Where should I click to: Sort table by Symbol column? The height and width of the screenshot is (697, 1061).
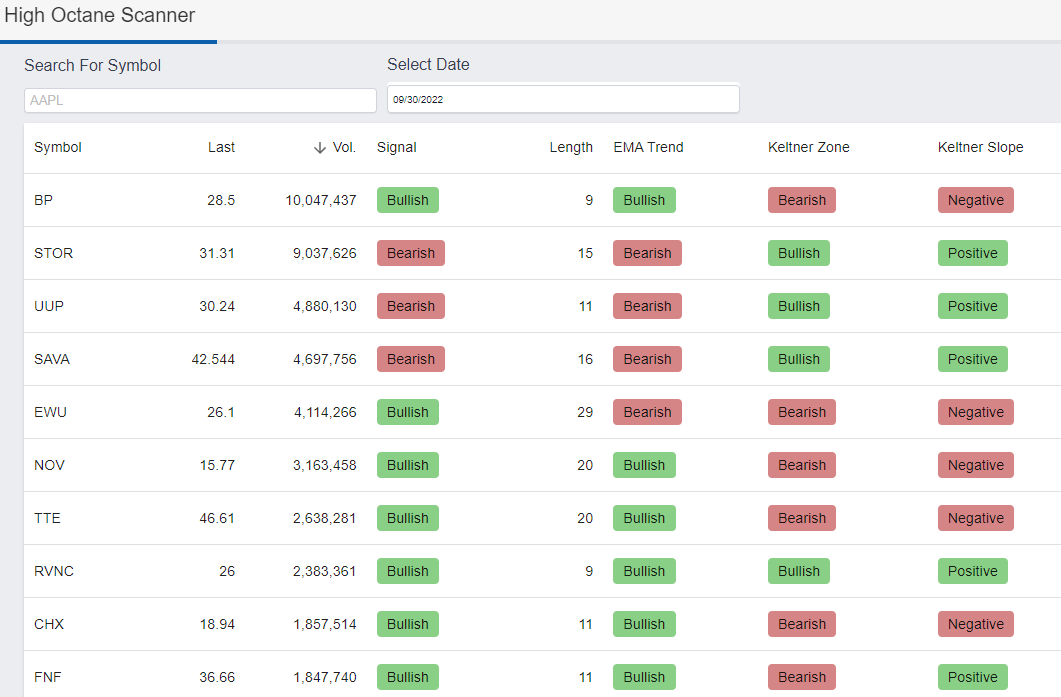58,148
